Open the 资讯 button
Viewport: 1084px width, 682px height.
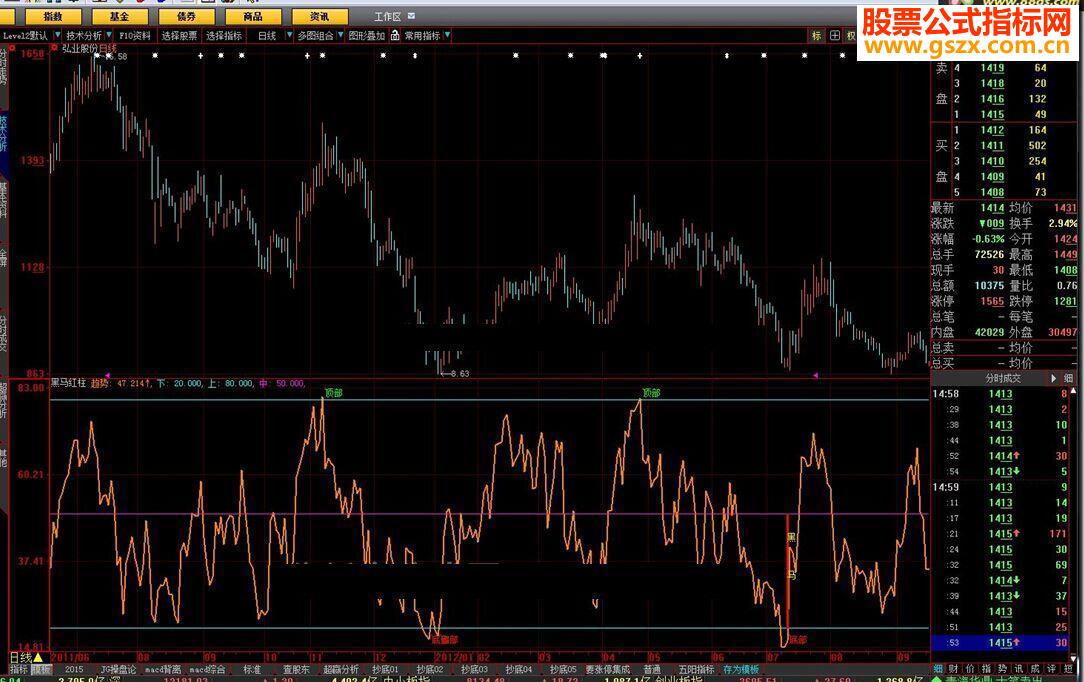(x=320, y=17)
